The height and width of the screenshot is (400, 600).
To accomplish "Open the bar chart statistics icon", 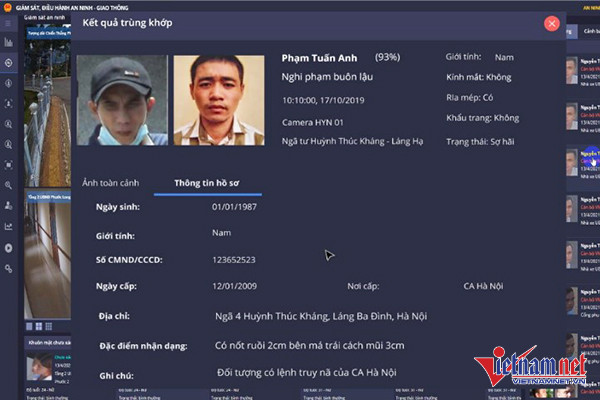I will coord(8,42).
